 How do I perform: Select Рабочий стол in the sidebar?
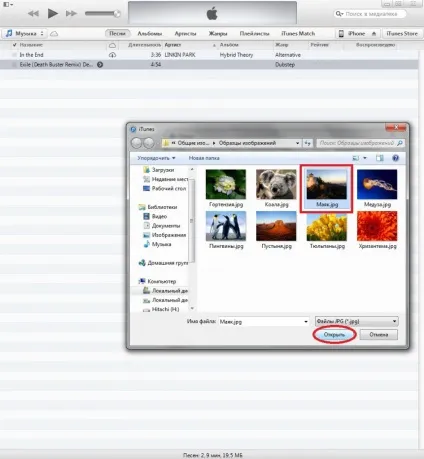tap(165, 188)
